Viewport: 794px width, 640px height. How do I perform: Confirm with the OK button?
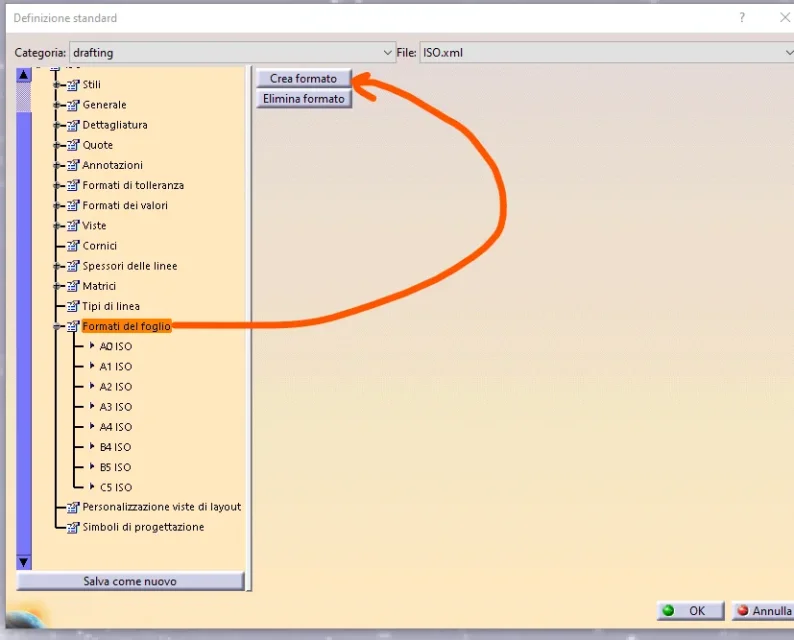coord(688,611)
